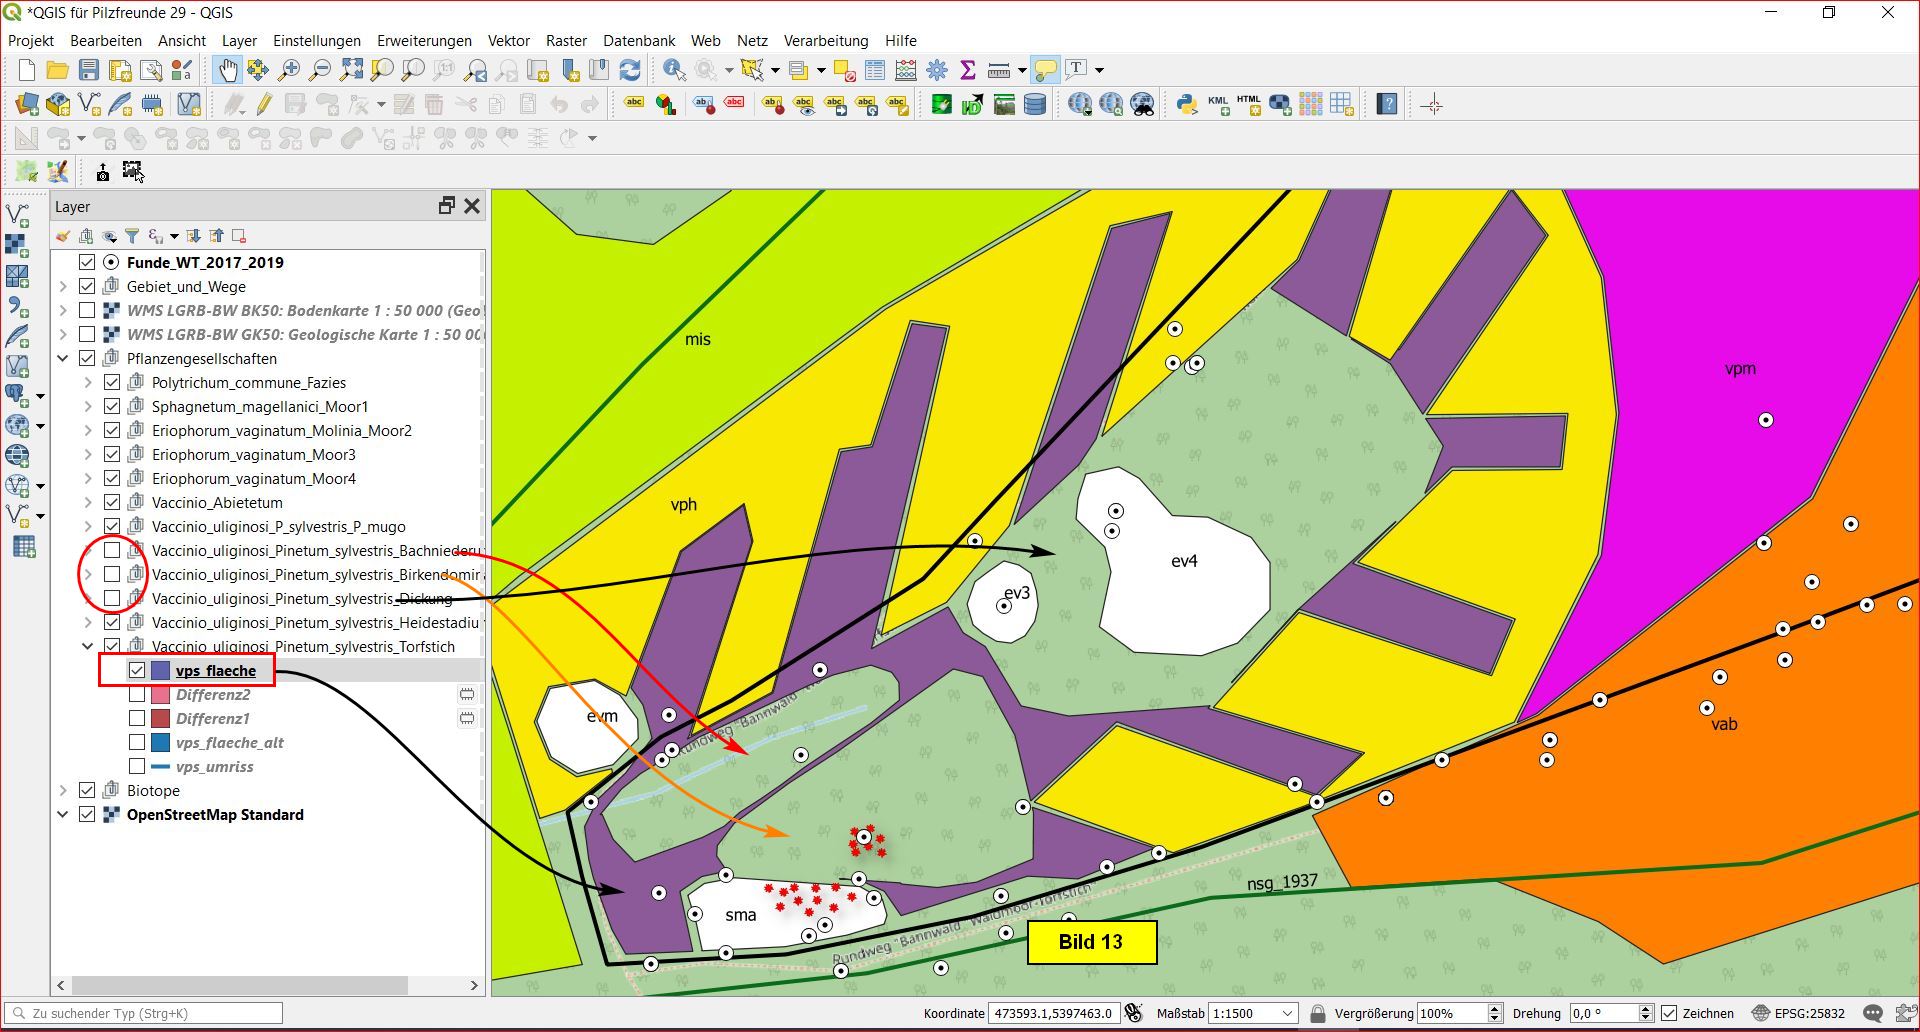Click the Sigma statistics summary icon
The image size is (1920, 1032).
click(967, 70)
